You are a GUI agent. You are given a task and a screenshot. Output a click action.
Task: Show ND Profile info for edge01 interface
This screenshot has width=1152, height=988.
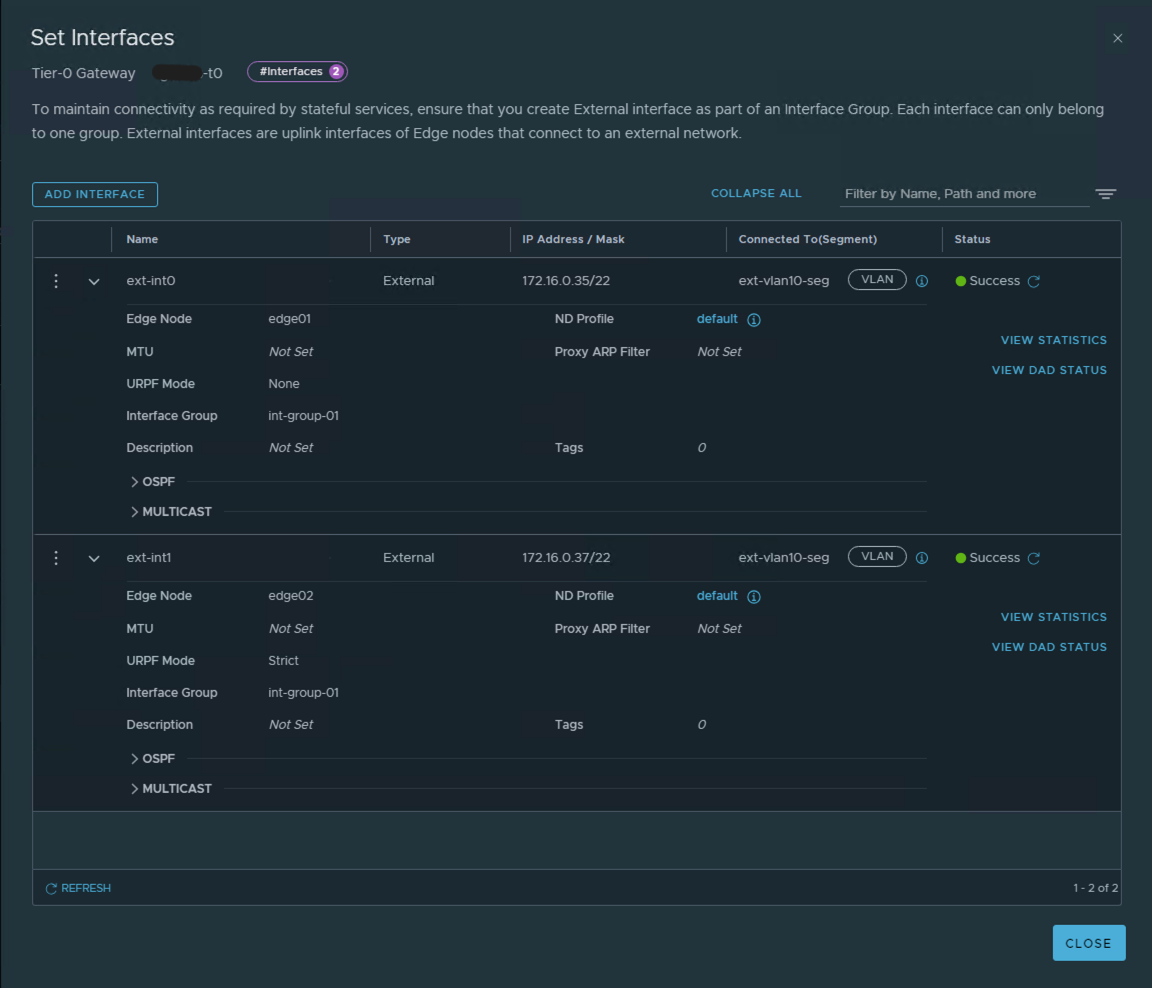(754, 320)
